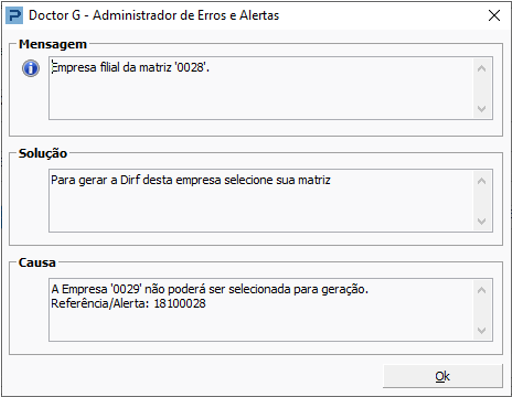Click inside the Solução text area

click(x=261, y=201)
